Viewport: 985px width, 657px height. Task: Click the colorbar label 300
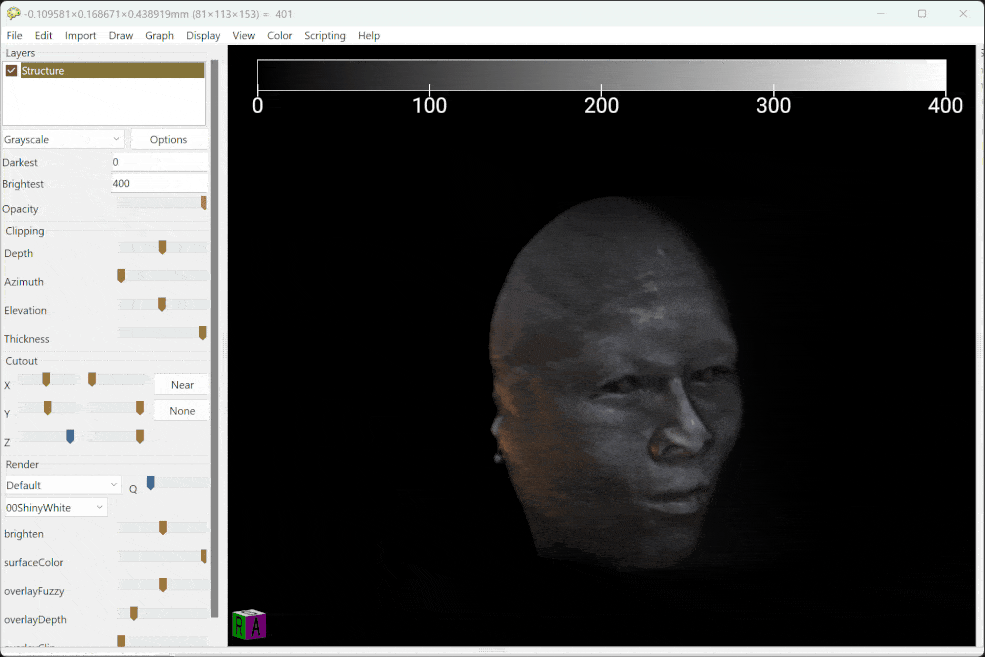[x=773, y=106]
